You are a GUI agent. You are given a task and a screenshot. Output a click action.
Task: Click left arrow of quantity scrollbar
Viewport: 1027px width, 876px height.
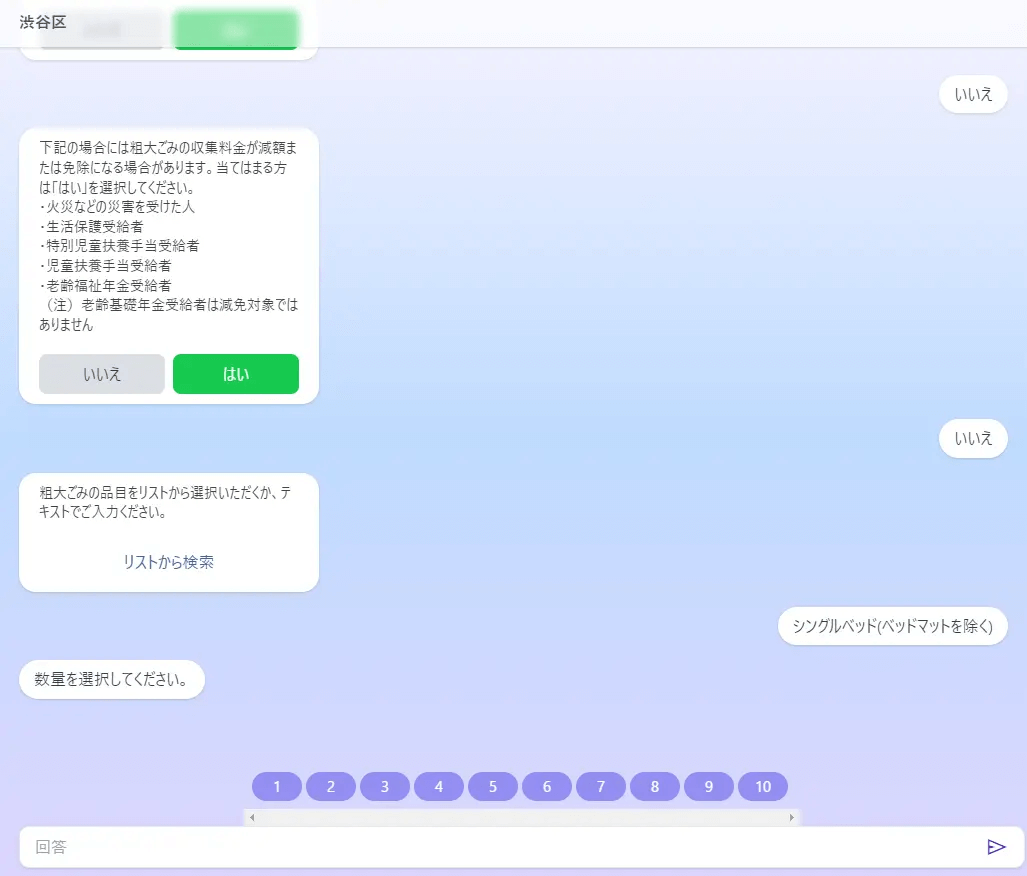pyautogui.click(x=252, y=817)
